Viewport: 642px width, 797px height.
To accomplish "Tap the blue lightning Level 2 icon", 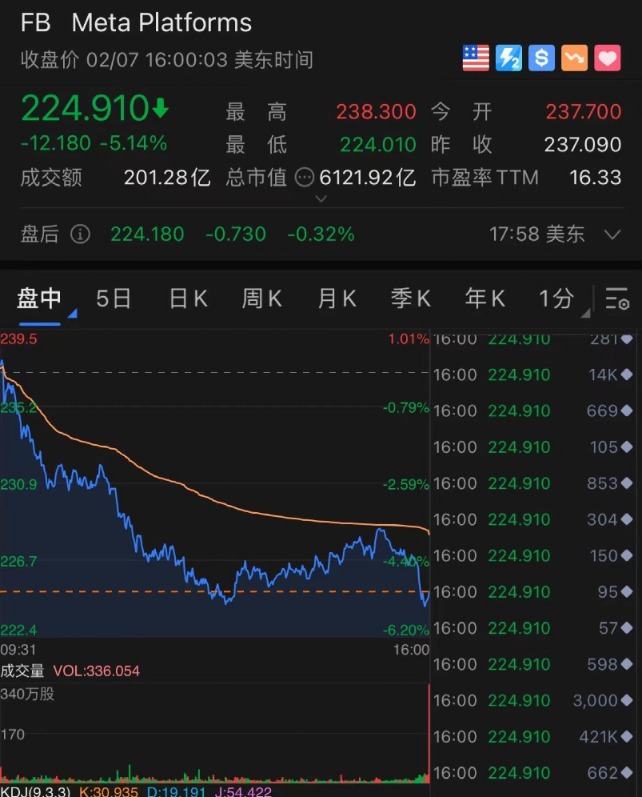I will [x=509, y=58].
